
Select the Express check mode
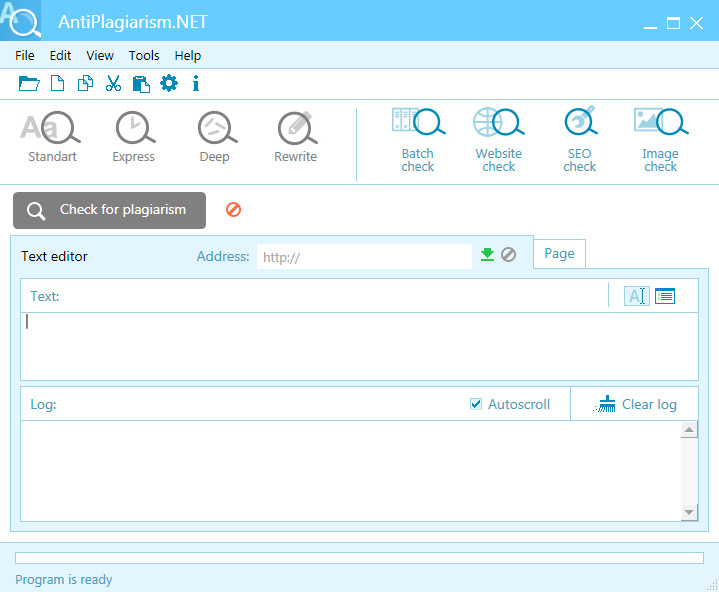pyautogui.click(x=134, y=137)
